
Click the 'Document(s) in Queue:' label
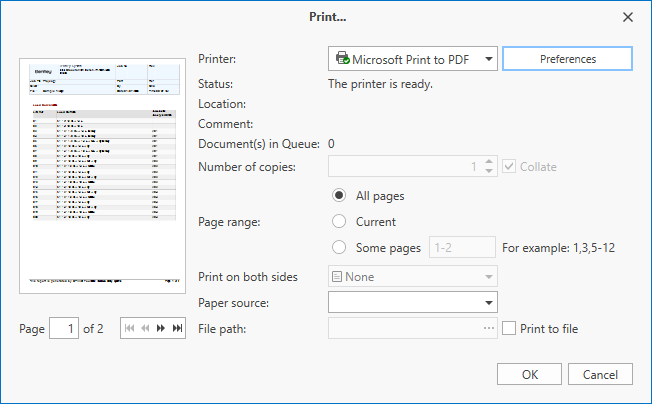pyautogui.click(x=259, y=144)
